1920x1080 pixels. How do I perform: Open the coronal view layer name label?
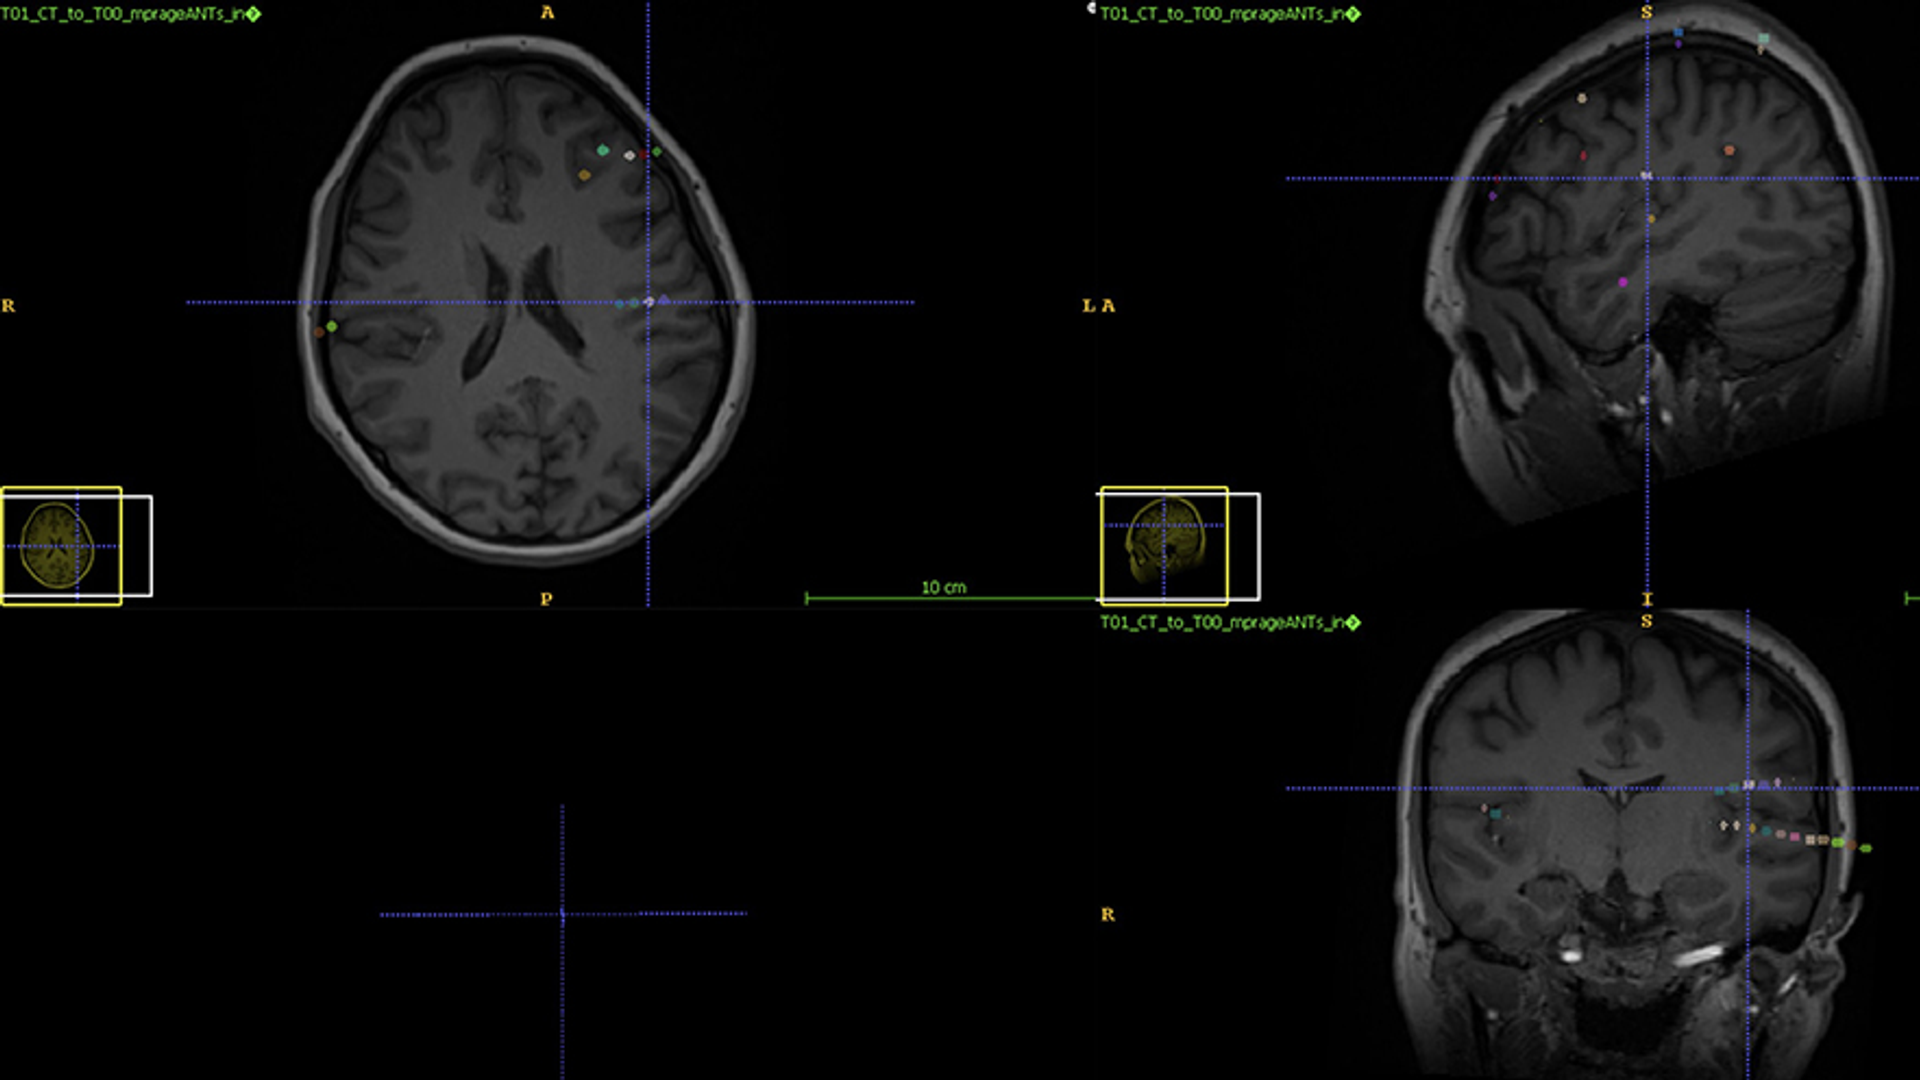coord(1220,623)
